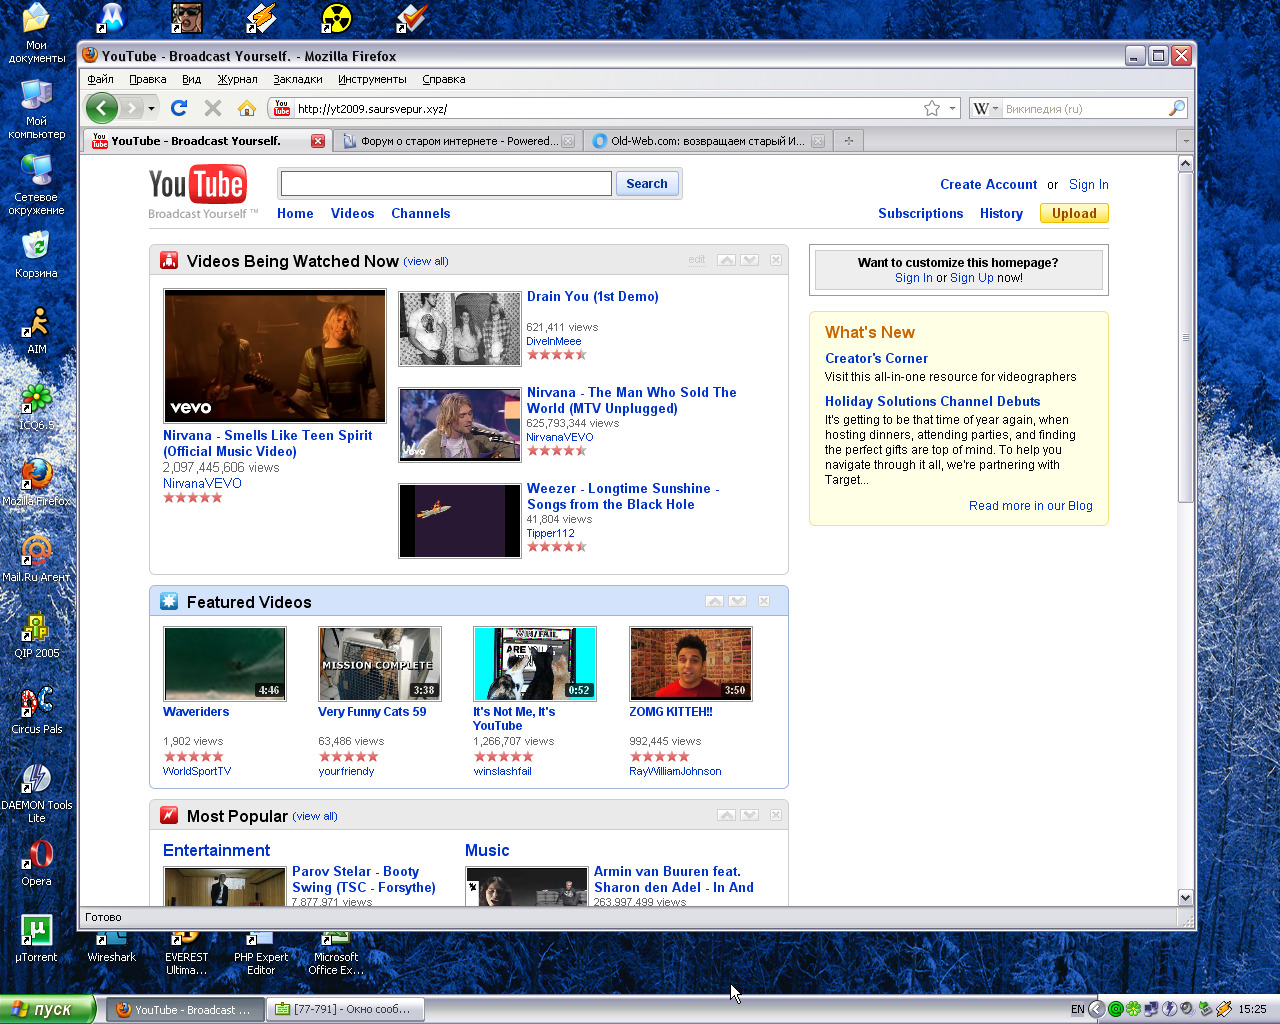Open the Create Account link
The height and width of the screenshot is (1024, 1280).
(x=988, y=184)
